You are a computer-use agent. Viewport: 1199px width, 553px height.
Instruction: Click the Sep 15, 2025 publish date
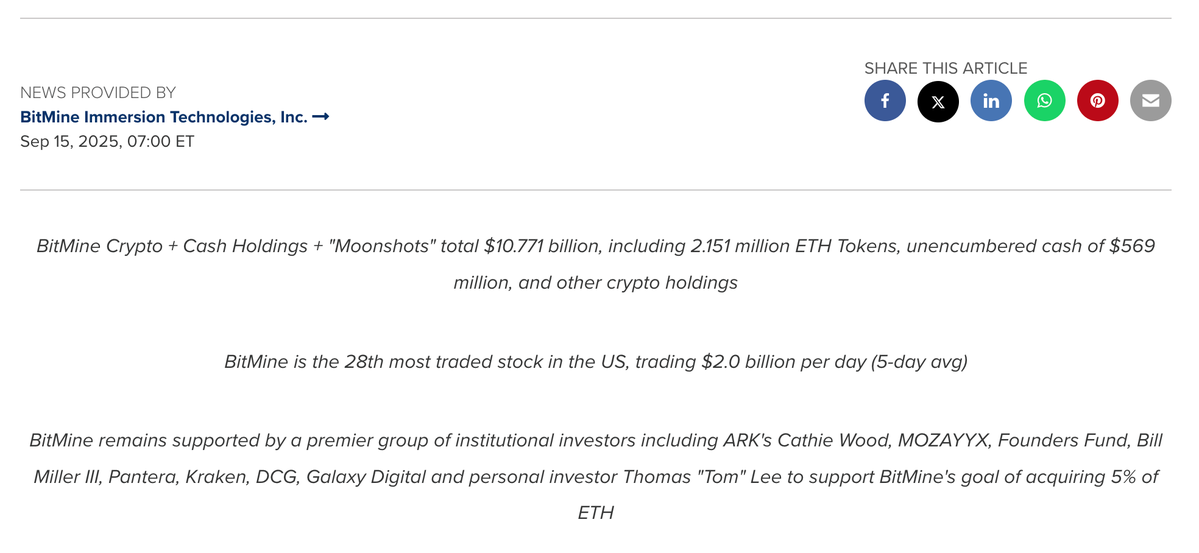tap(107, 141)
